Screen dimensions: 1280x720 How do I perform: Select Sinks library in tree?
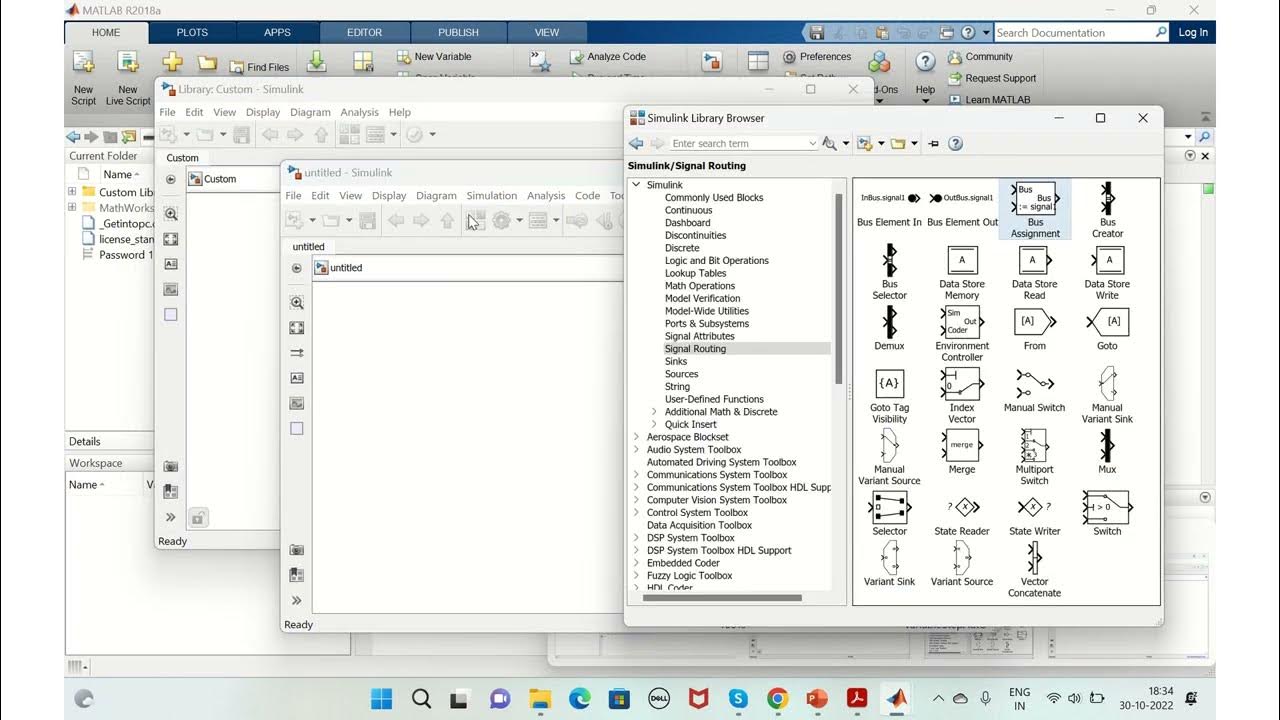click(676, 361)
